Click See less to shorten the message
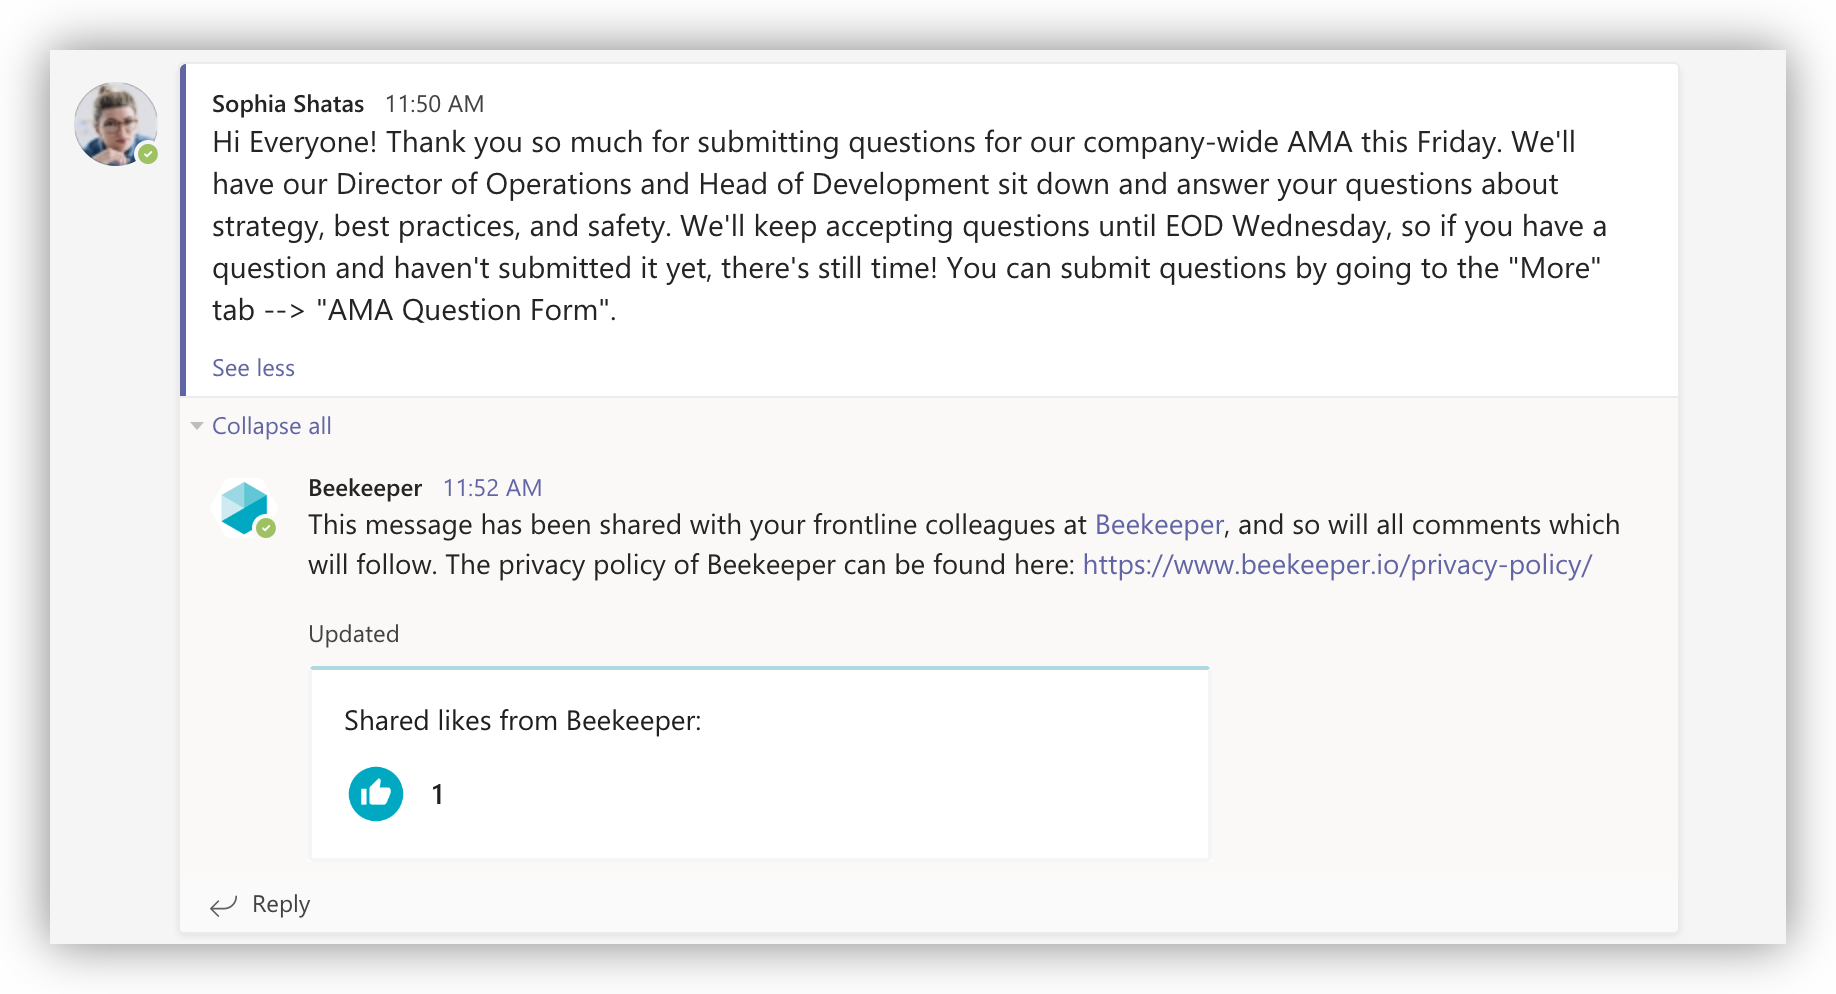1836x994 pixels. click(x=253, y=368)
